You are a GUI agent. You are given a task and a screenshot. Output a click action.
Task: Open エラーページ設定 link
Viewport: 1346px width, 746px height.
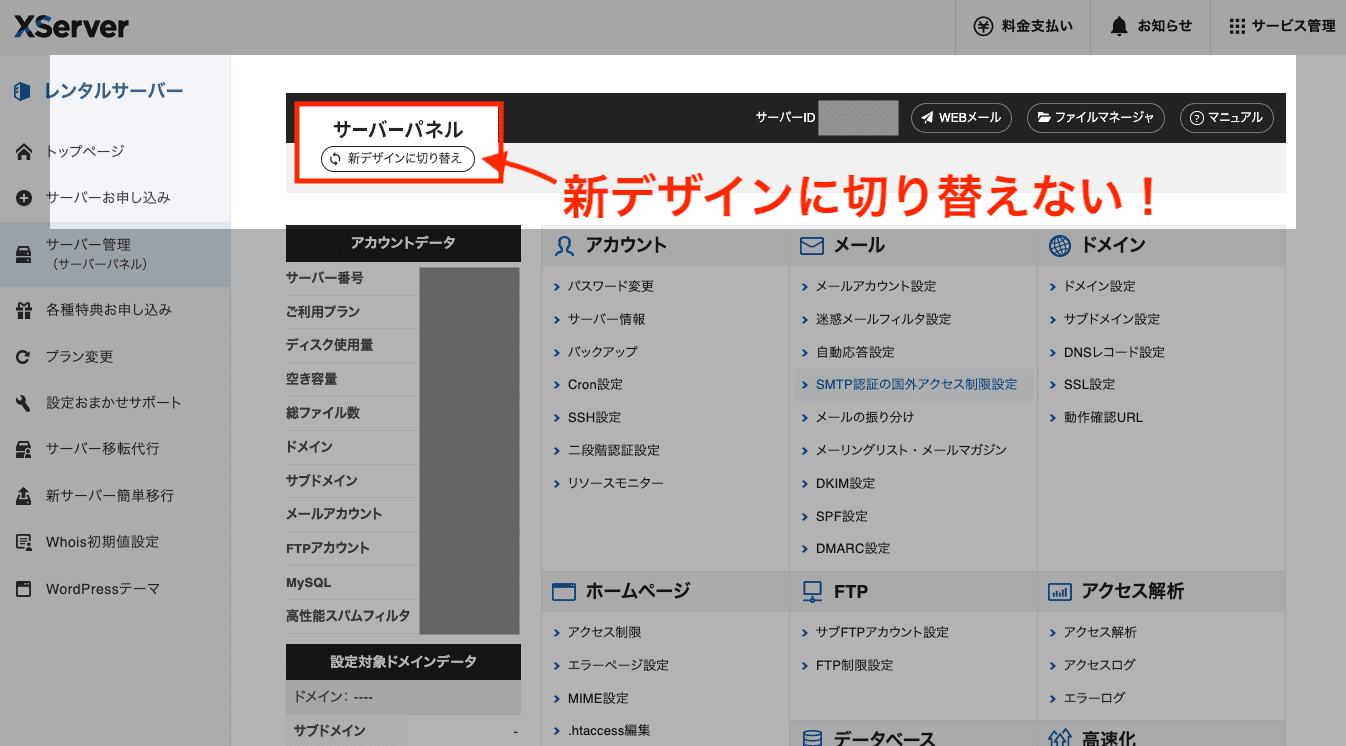(x=618, y=665)
